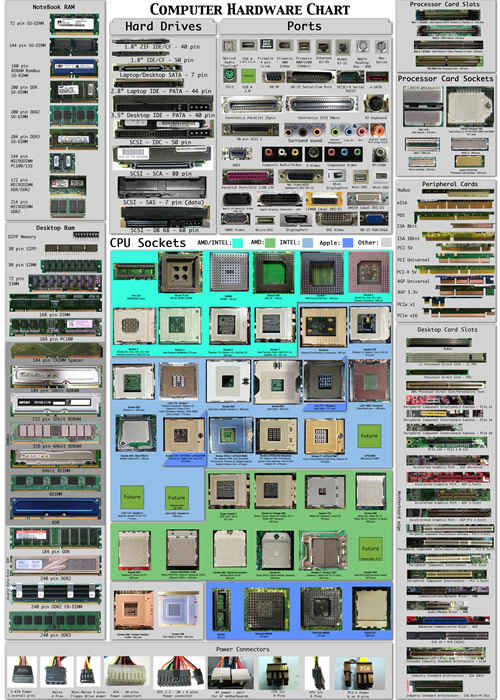Click the HDMI Video port picture

tap(235, 220)
